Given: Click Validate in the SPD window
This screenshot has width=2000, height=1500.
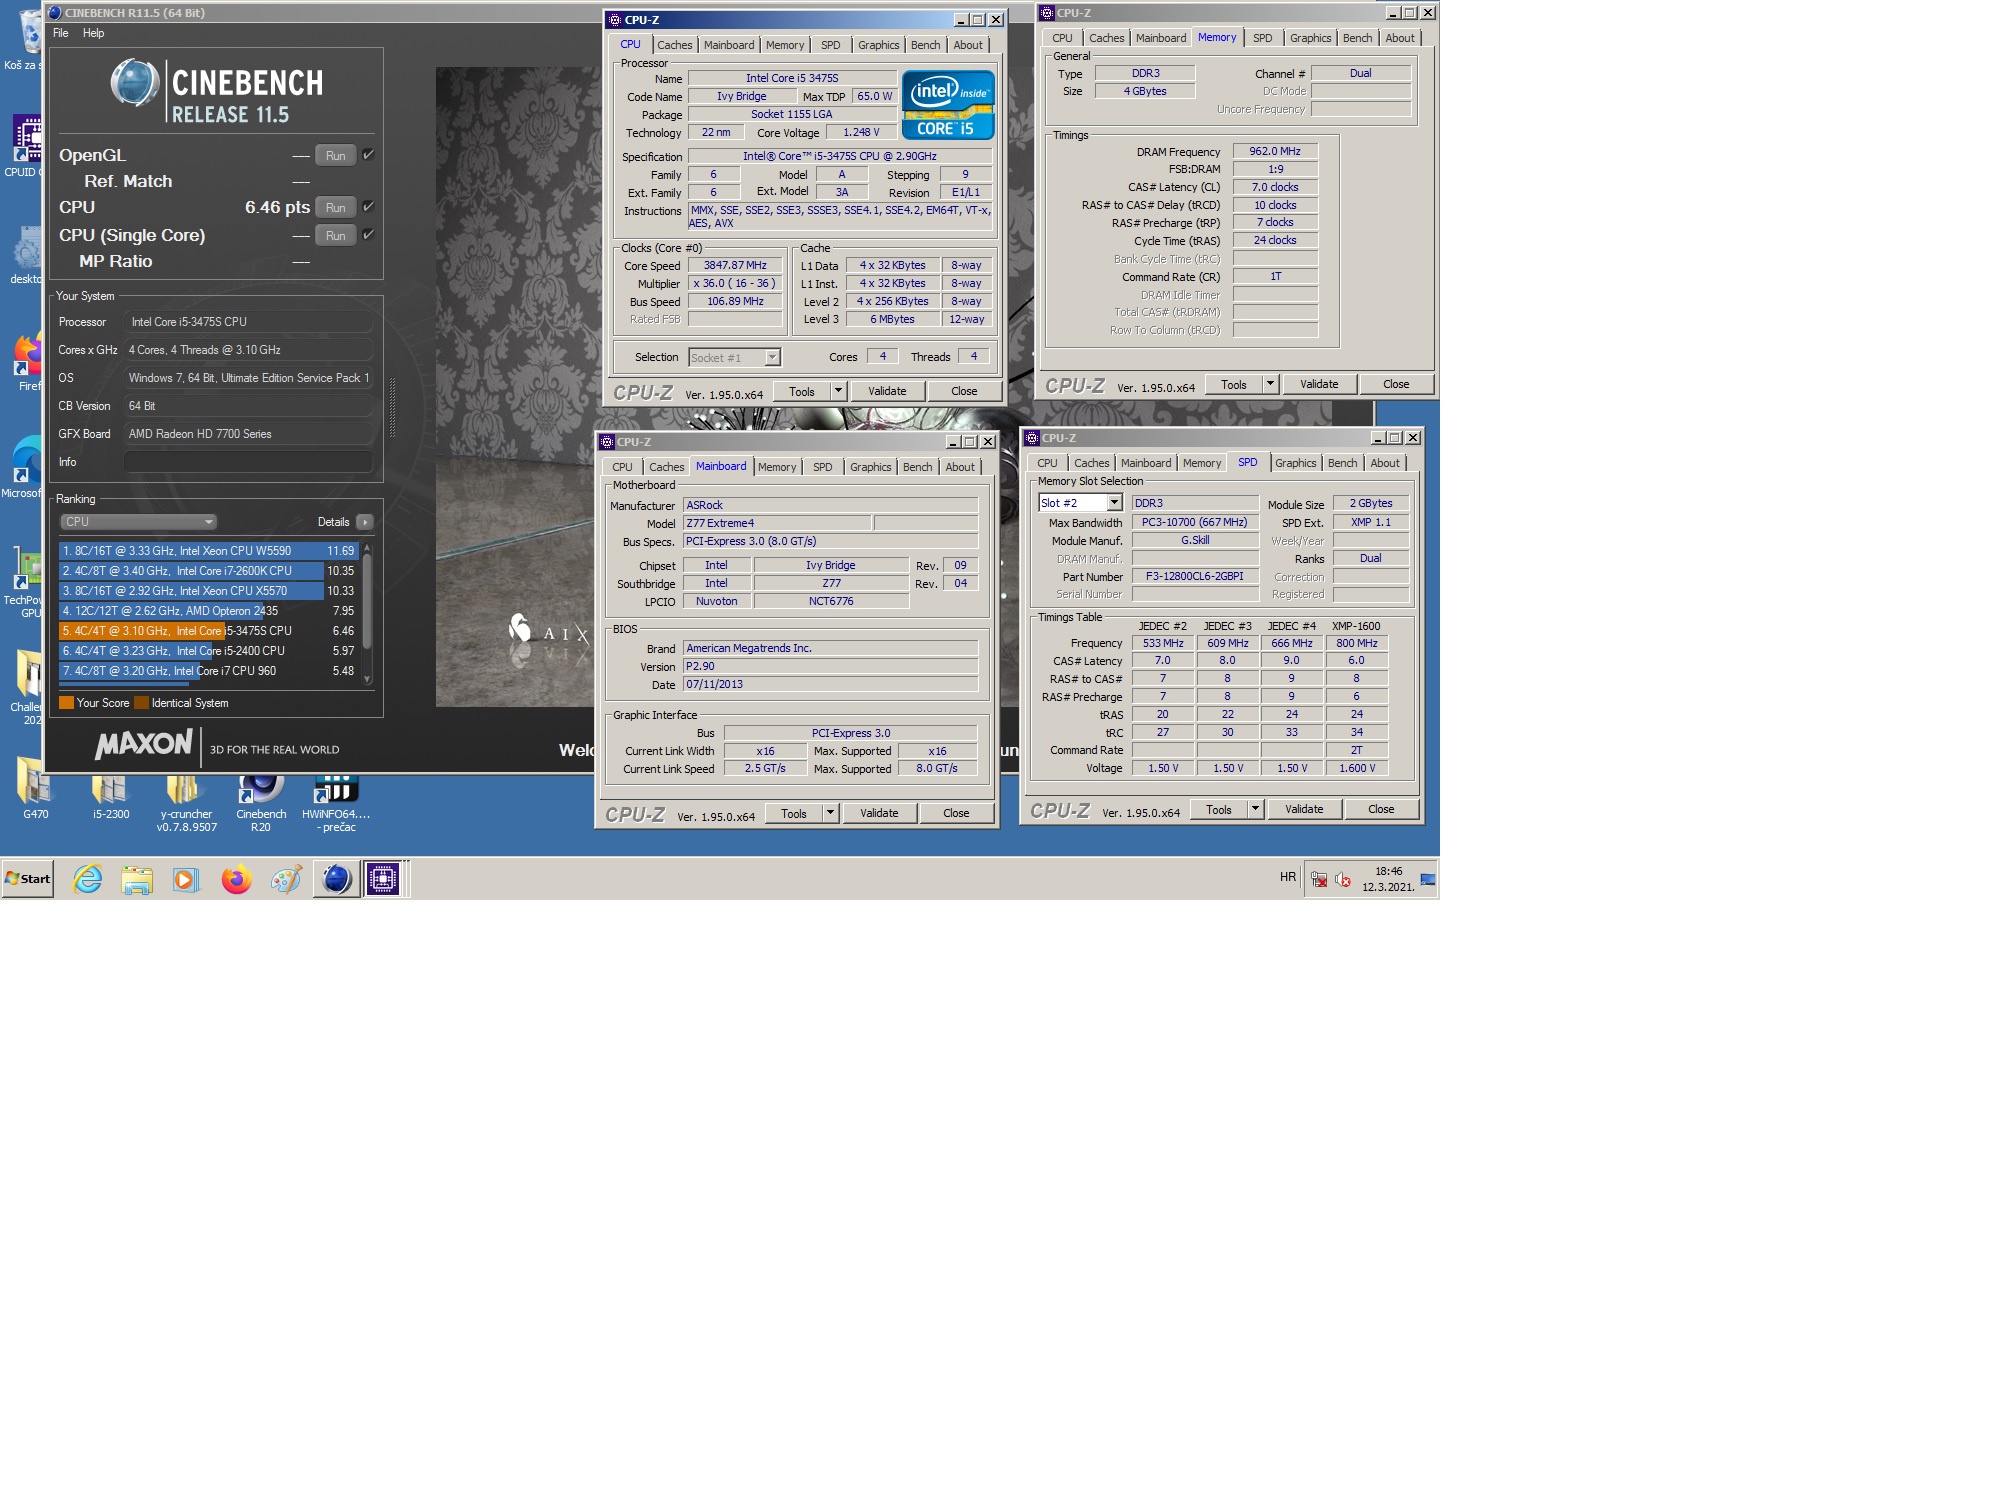Looking at the screenshot, I should (1304, 809).
